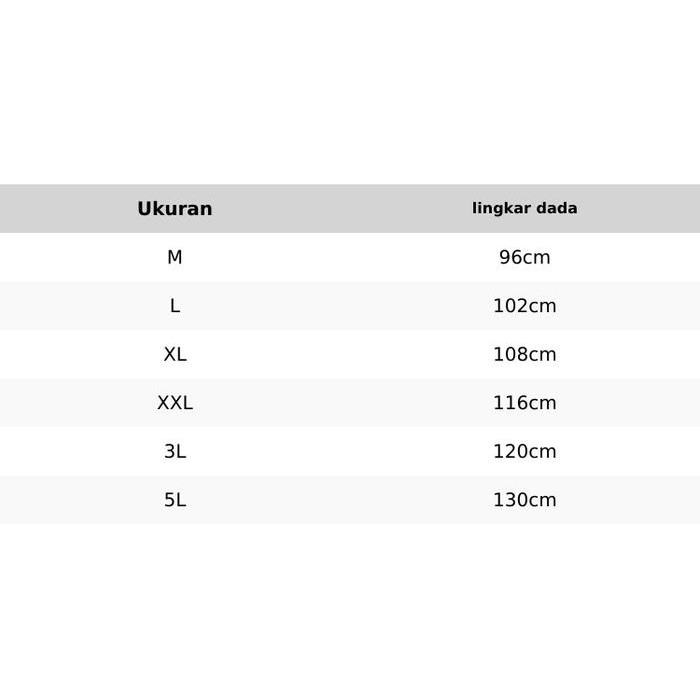Highlight the last row with 130cm

coord(350,500)
